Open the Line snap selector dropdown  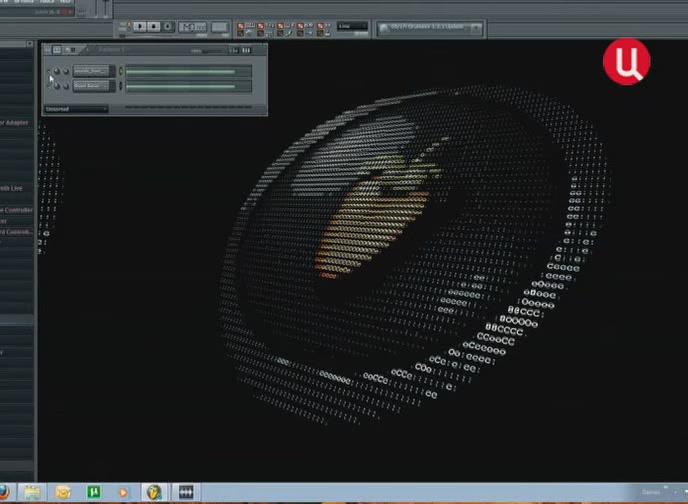(x=352, y=26)
